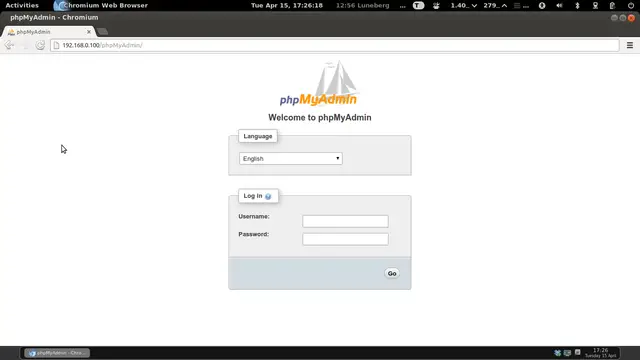Screen dimensions: 640x360
Task: Click the top bar date and time clock
Action: point(287,5)
